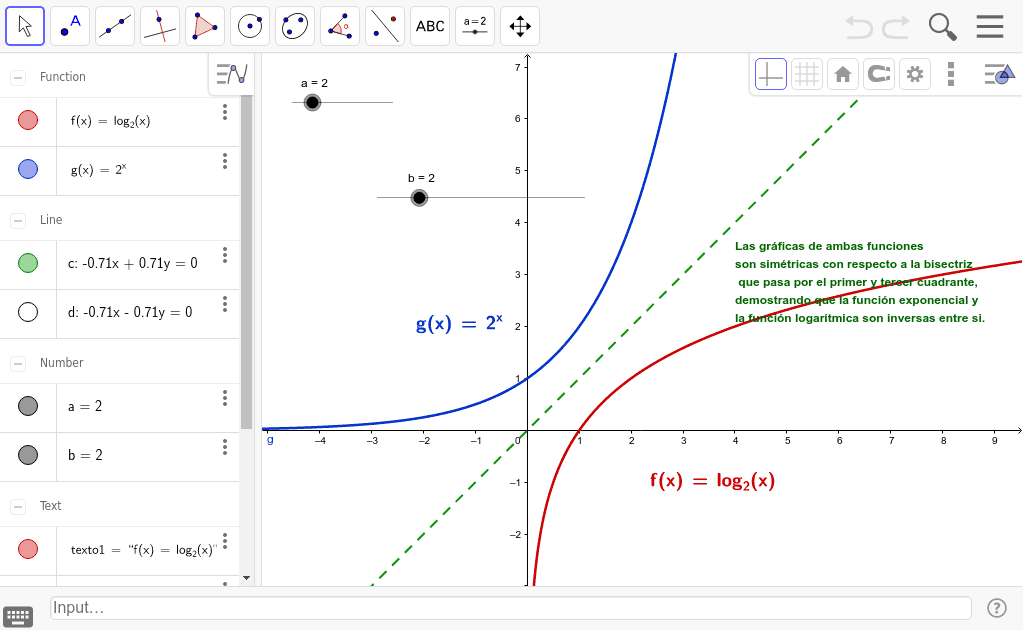Collapse the Text group

point(18,507)
